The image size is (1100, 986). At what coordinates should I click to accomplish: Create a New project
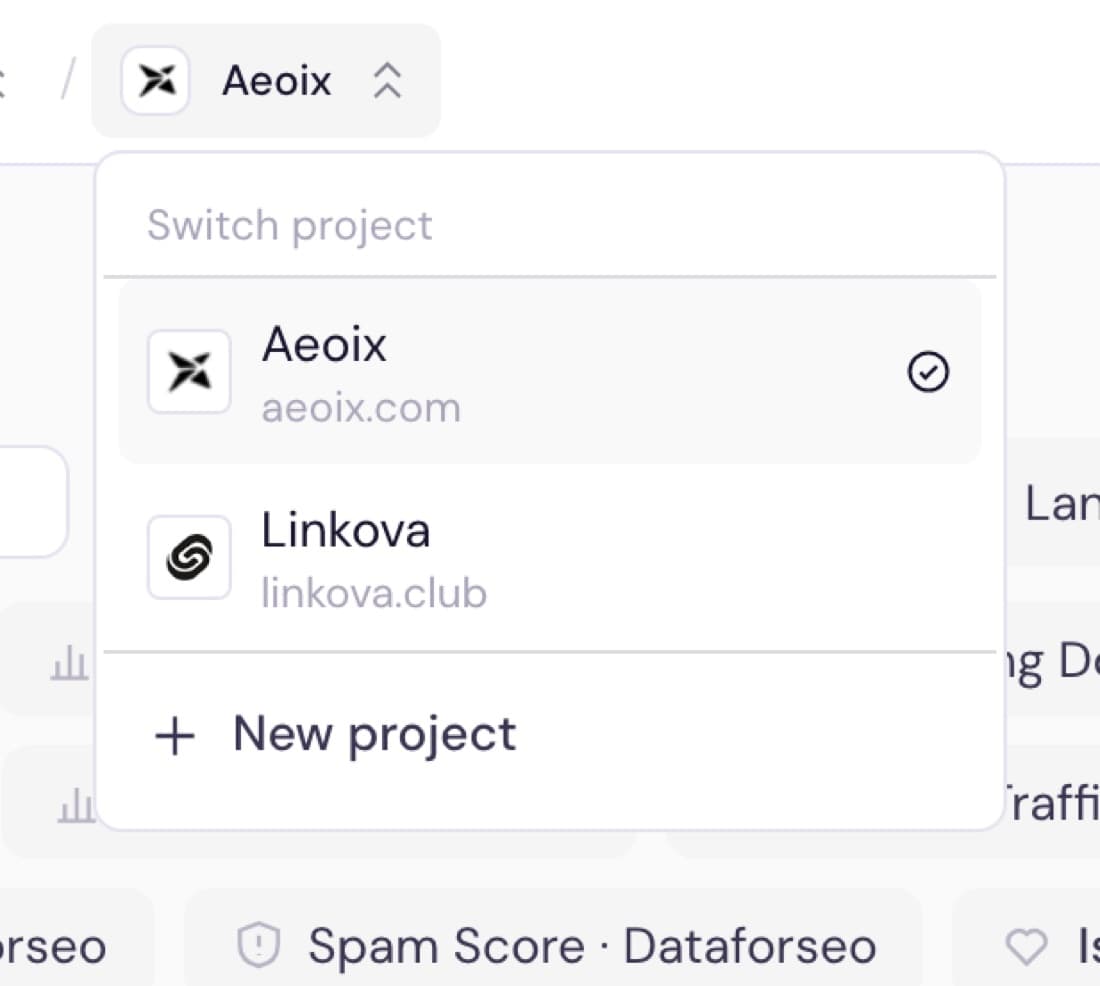coord(550,735)
